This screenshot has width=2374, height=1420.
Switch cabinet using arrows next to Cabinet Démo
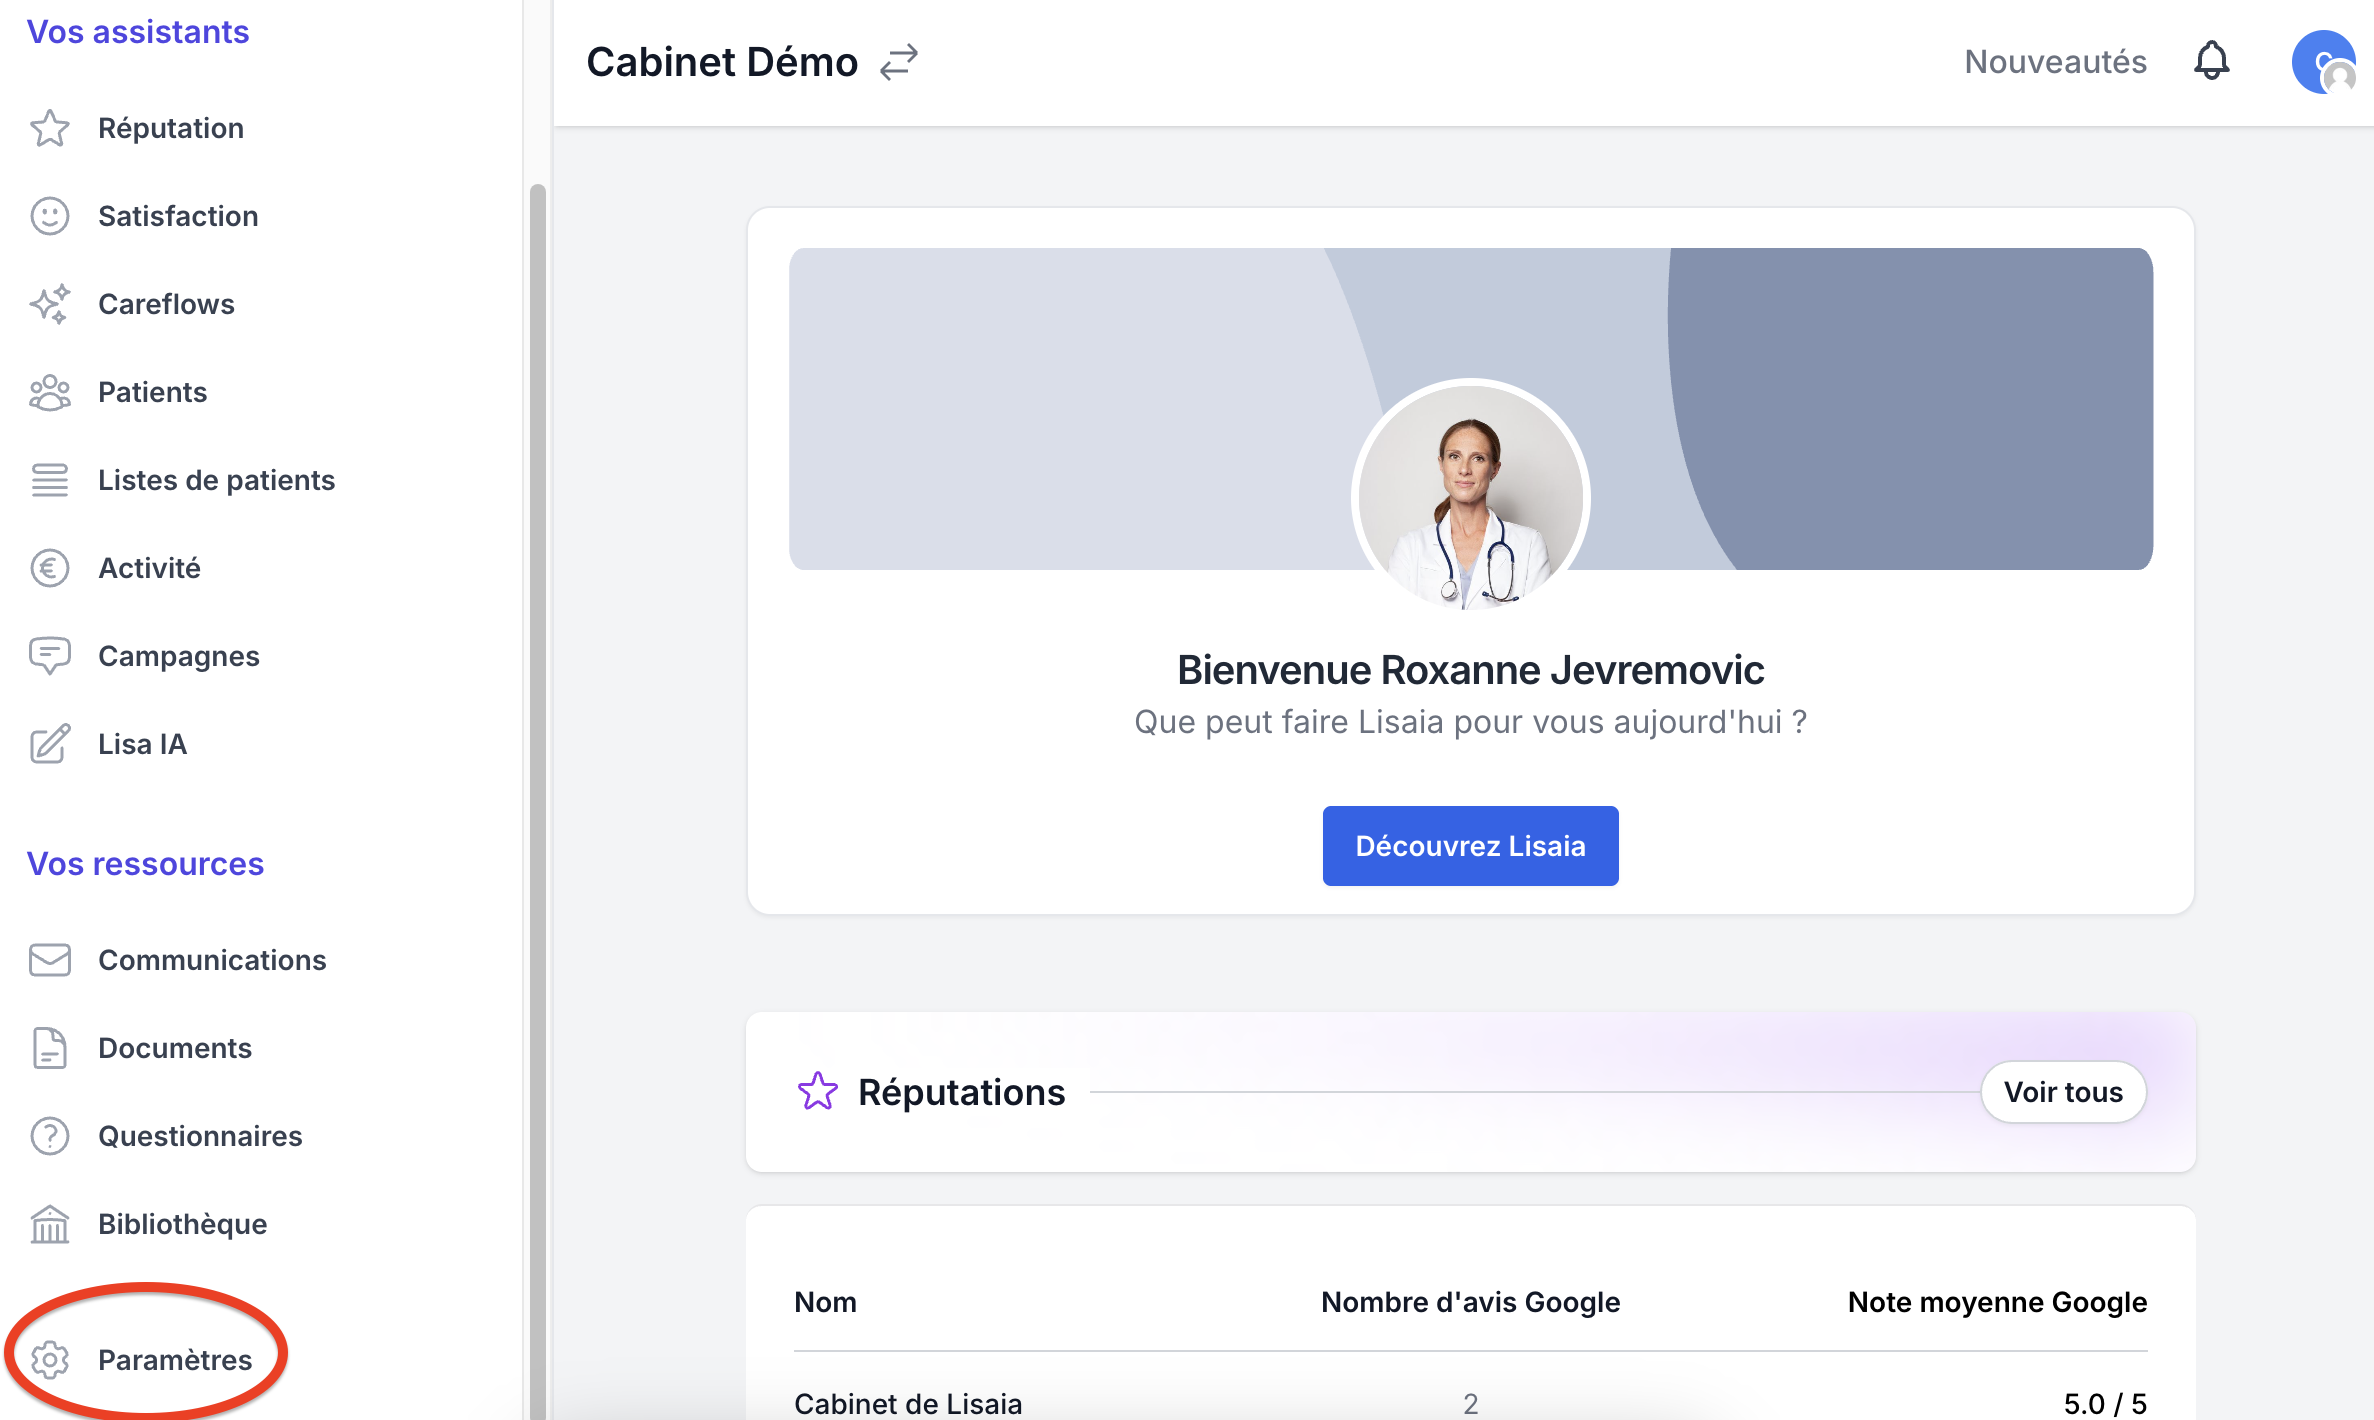click(x=898, y=62)
